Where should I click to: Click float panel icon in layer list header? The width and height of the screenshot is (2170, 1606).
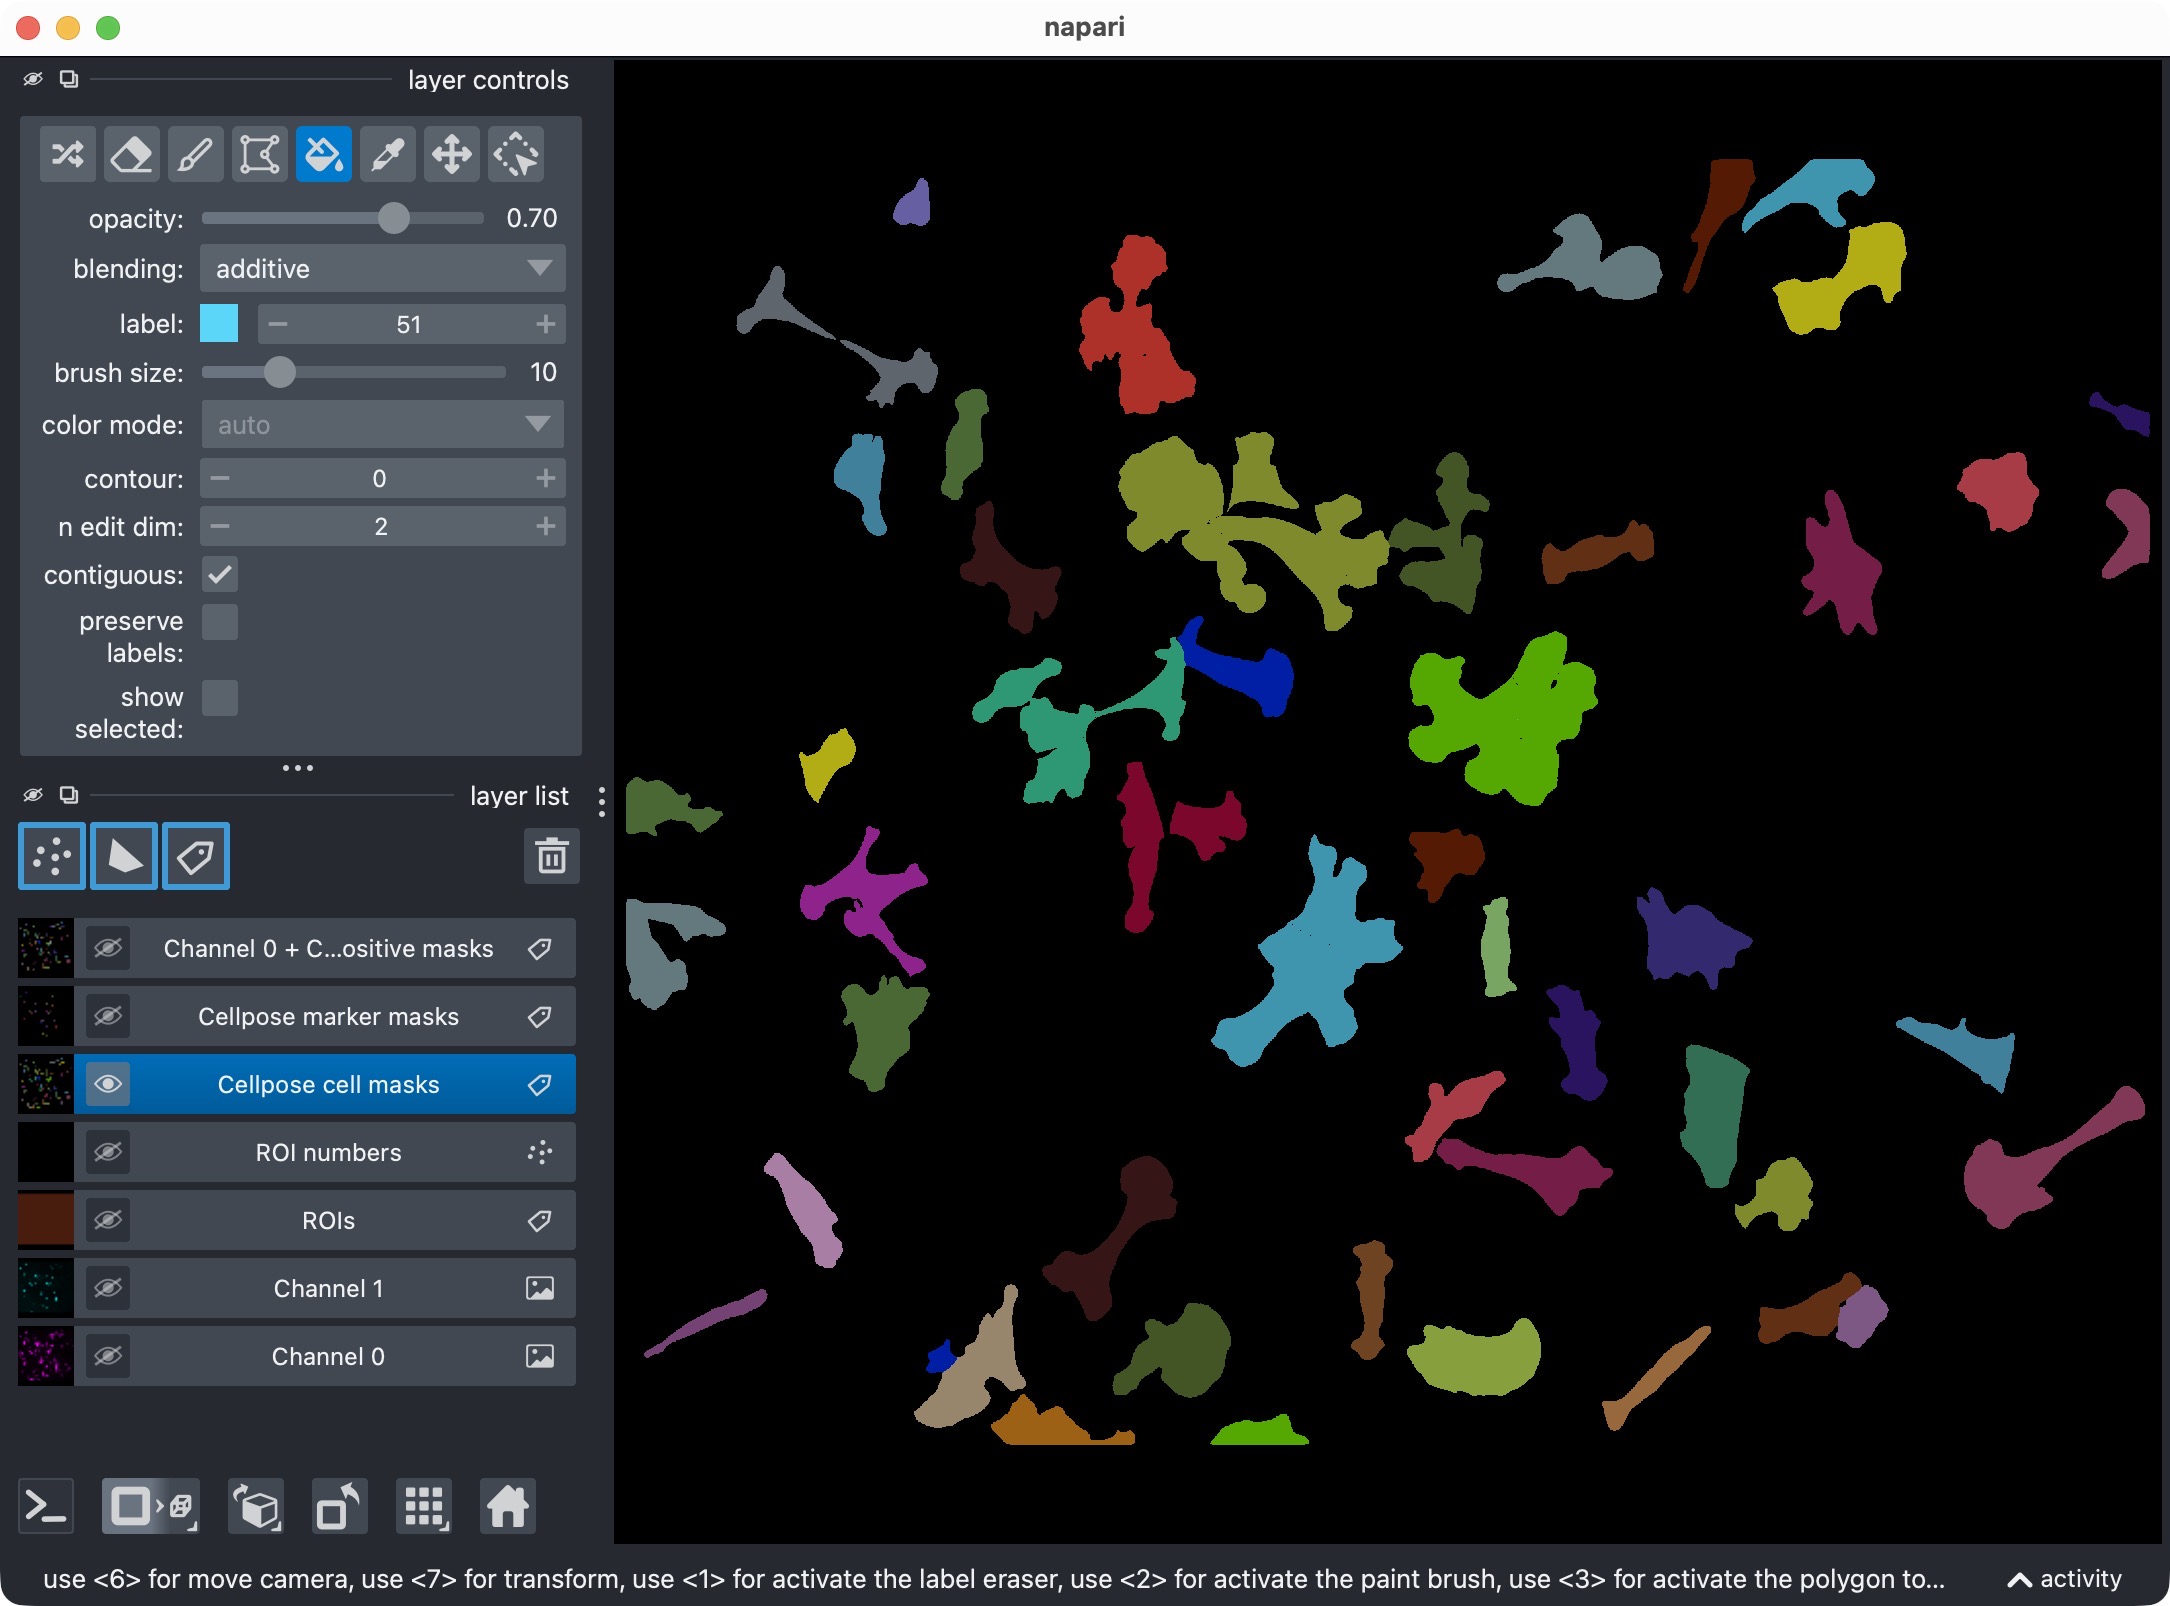[69, 795]
